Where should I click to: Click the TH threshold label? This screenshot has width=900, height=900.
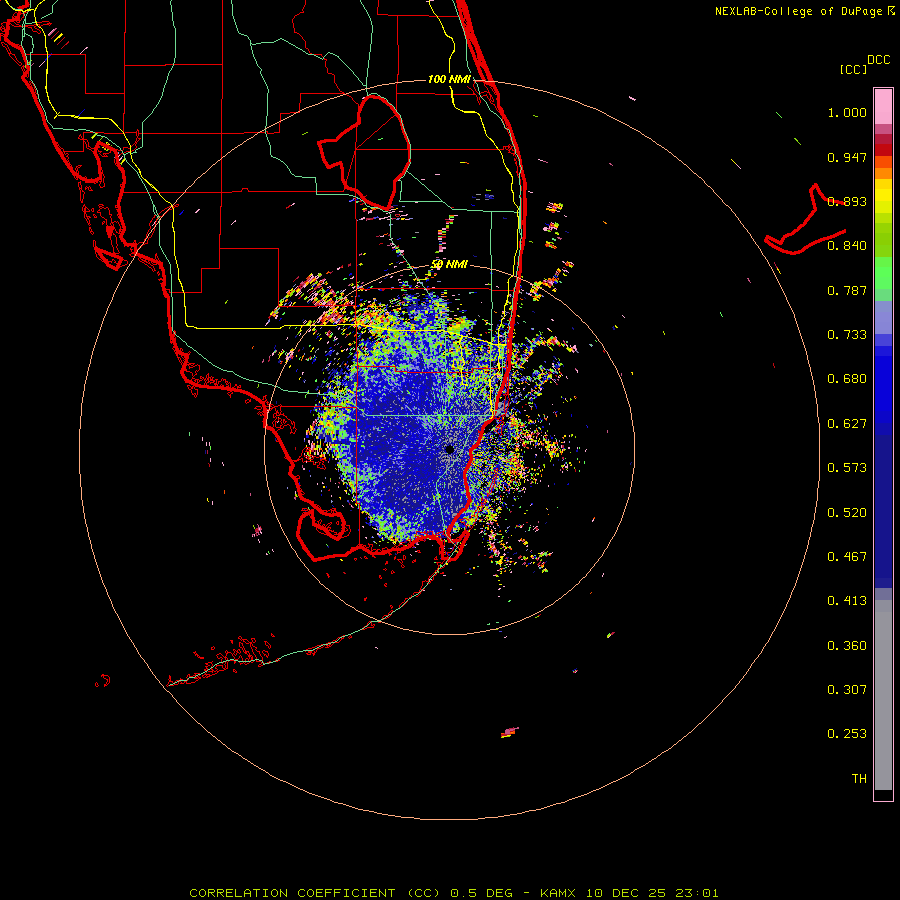(x=859, y=779)
